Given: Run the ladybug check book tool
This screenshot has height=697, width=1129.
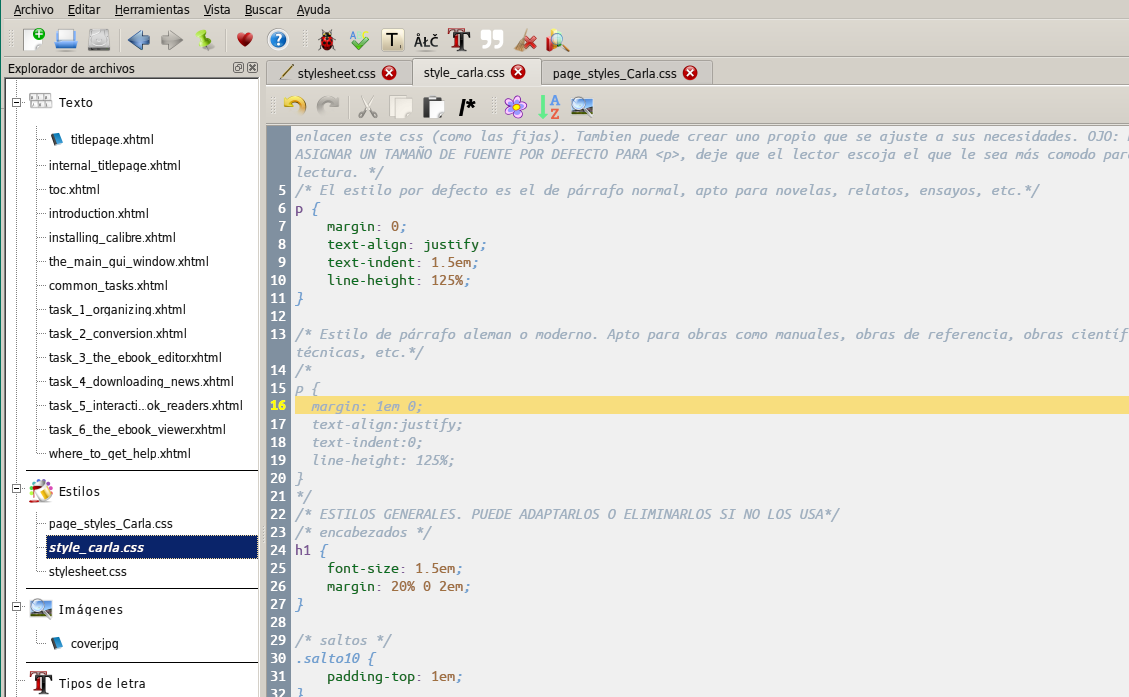Looking at the screenshot, I should (326, 40).
